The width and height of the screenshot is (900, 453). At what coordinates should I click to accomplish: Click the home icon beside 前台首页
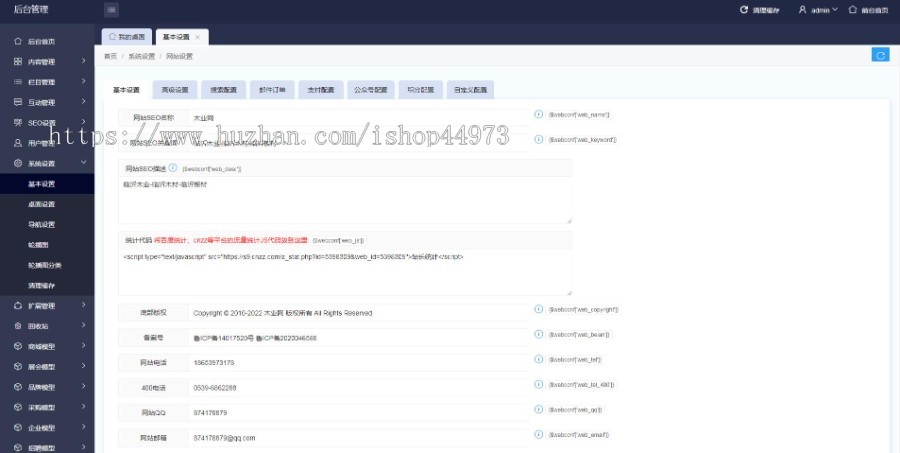[852, 10]
